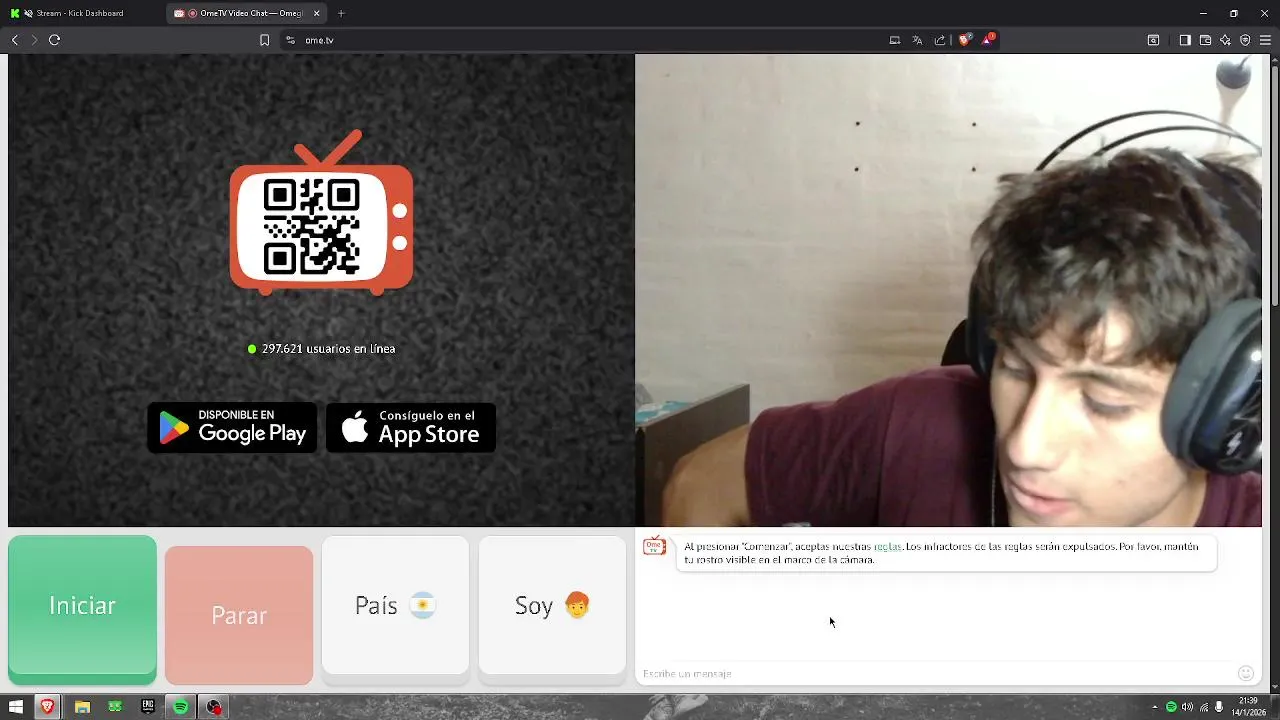Open File Explorer from taskbar
This screenshot has width=1280, height=720.
[82, 707]
